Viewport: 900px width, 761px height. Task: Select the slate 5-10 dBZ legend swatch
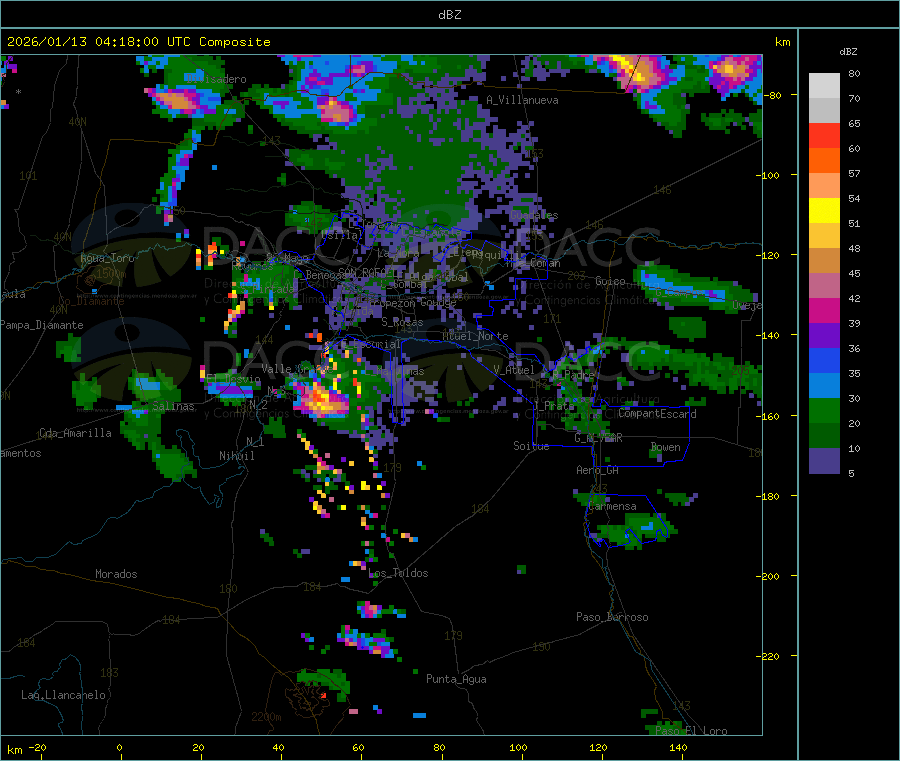tap(824, 461)
